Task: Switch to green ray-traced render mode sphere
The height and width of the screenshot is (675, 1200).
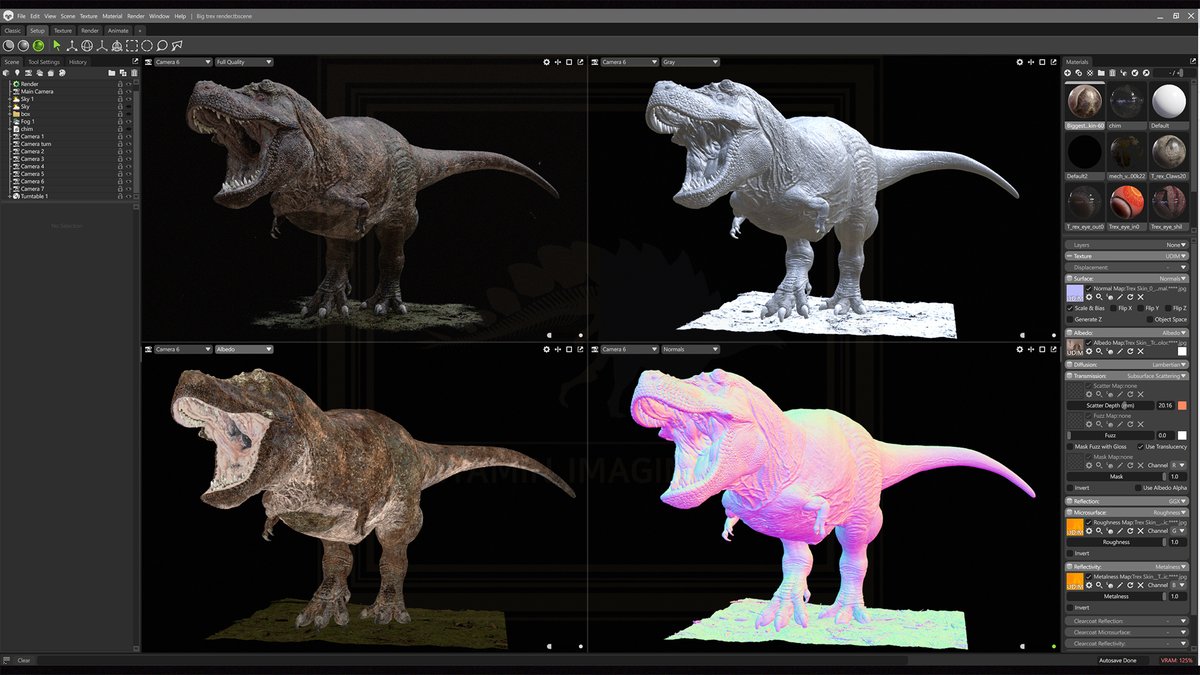Action: click(38, 46)
